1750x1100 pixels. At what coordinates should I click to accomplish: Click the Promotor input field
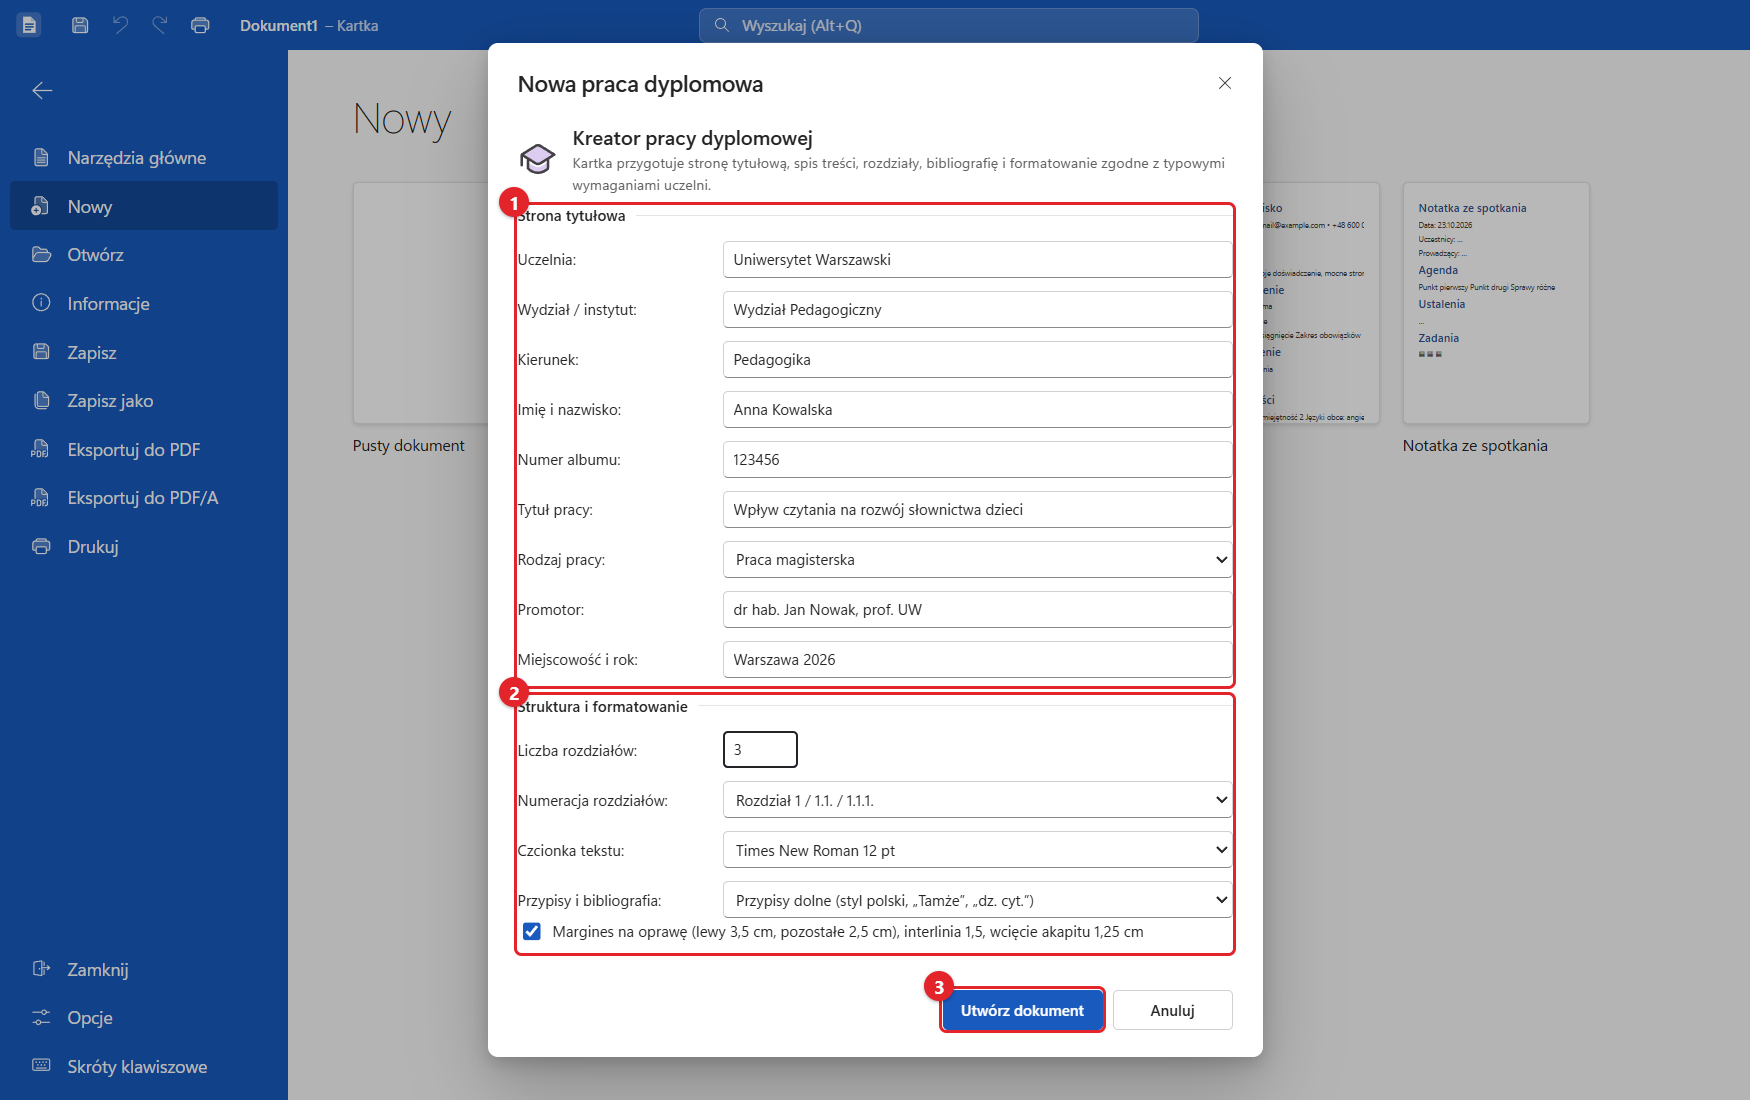pos(977,610)
